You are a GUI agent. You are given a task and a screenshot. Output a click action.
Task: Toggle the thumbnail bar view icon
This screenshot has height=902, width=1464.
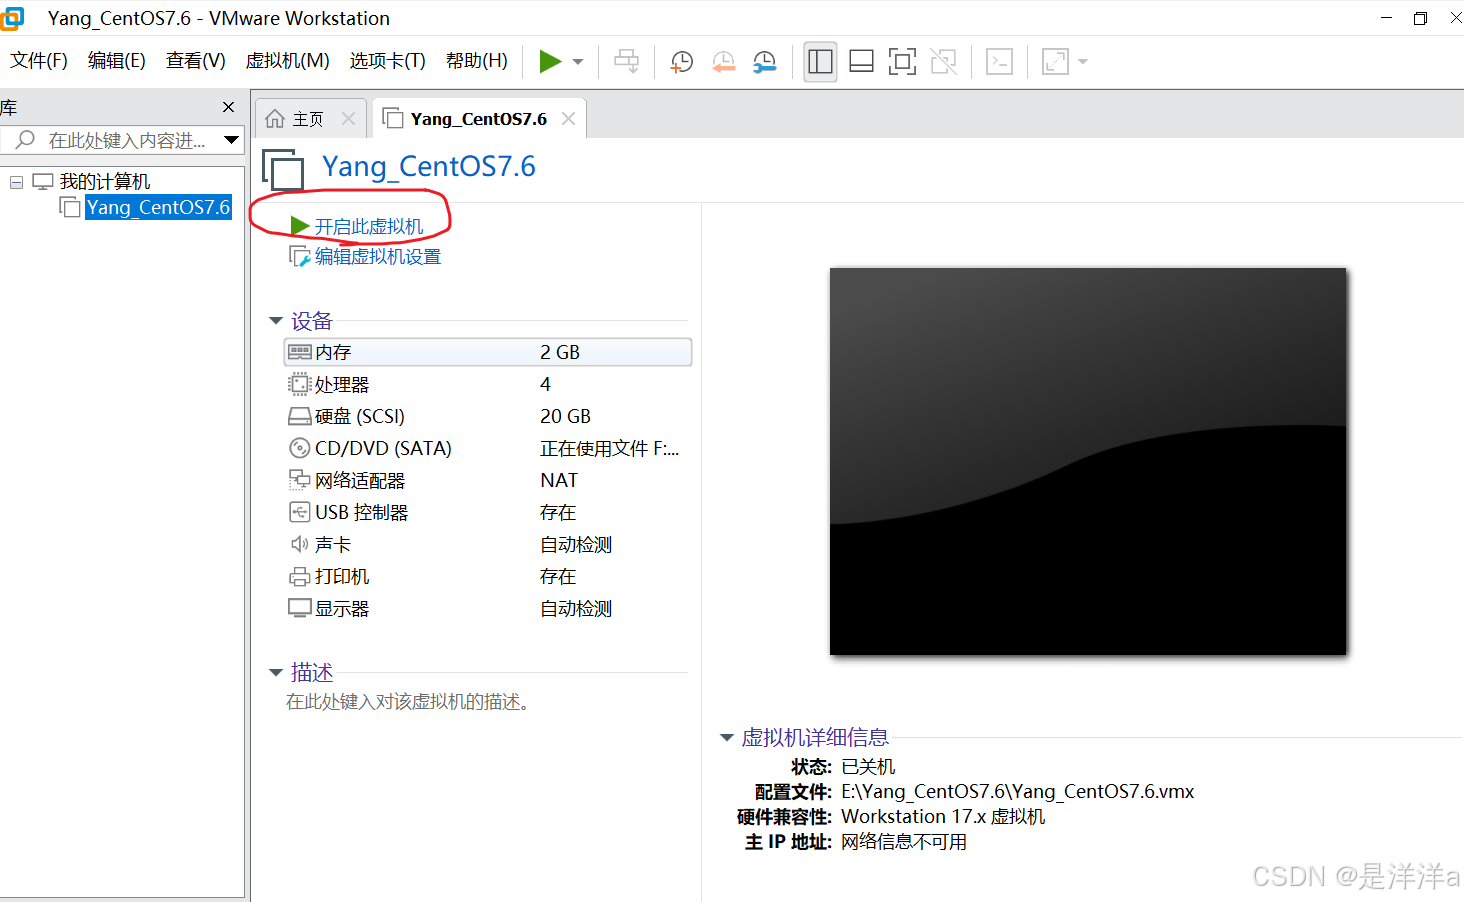(861, 62)
